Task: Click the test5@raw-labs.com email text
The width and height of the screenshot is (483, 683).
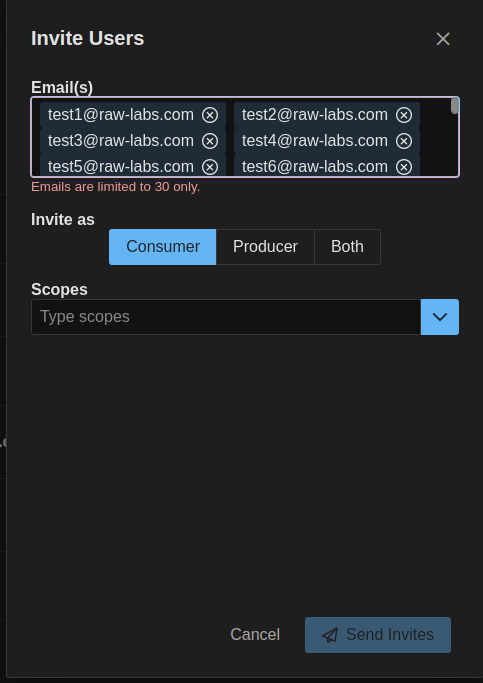Action: [121, 167]
